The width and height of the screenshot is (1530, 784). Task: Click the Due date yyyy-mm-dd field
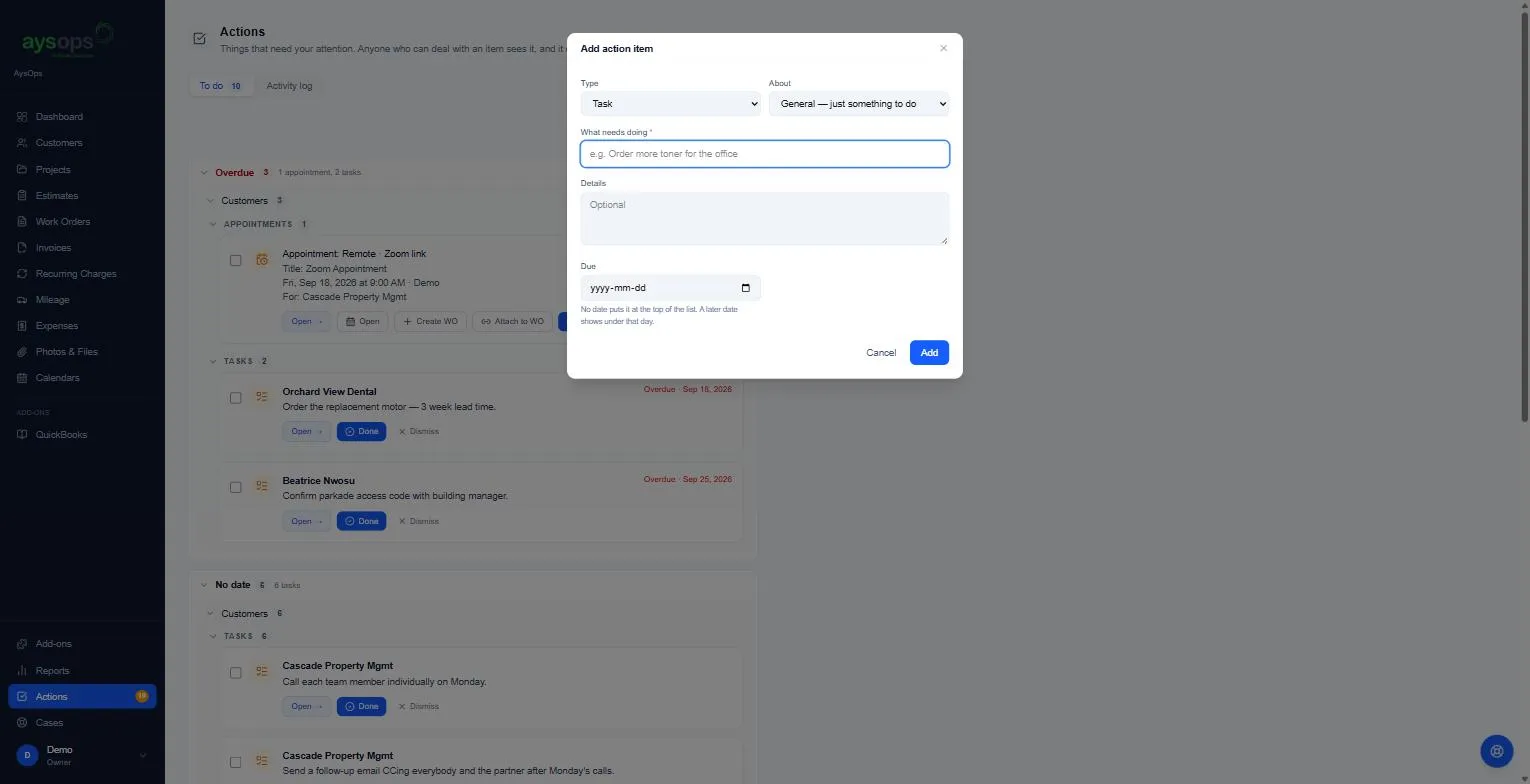click(x=671, y=288)
